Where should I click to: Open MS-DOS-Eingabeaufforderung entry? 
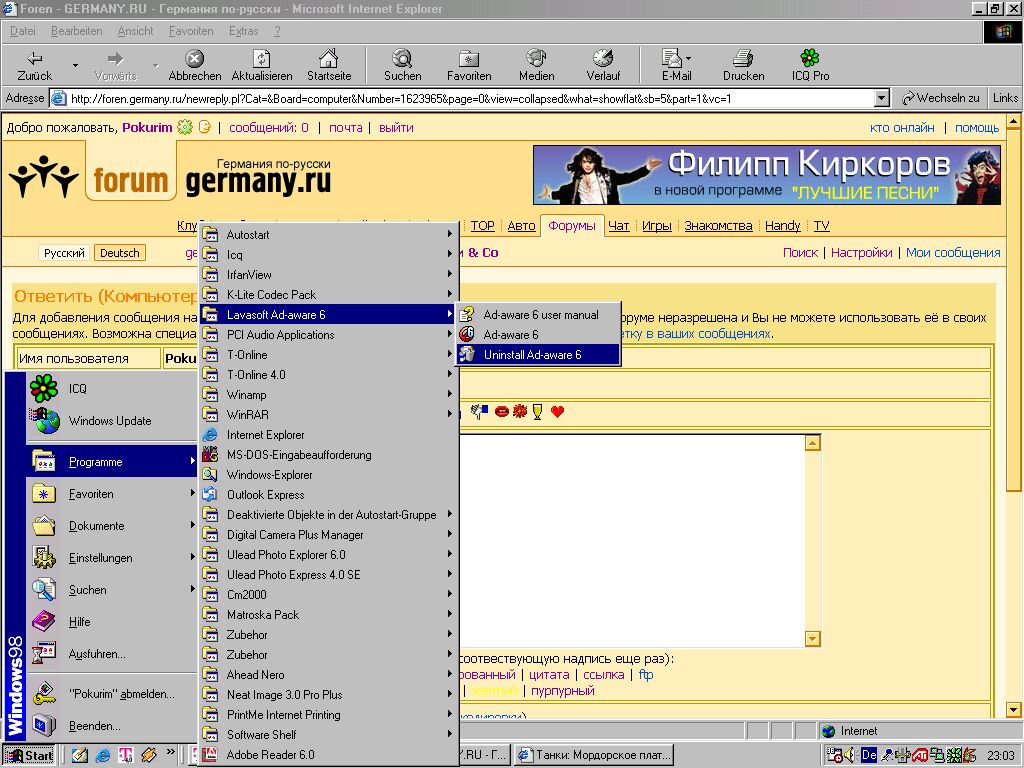pos(328,455)
